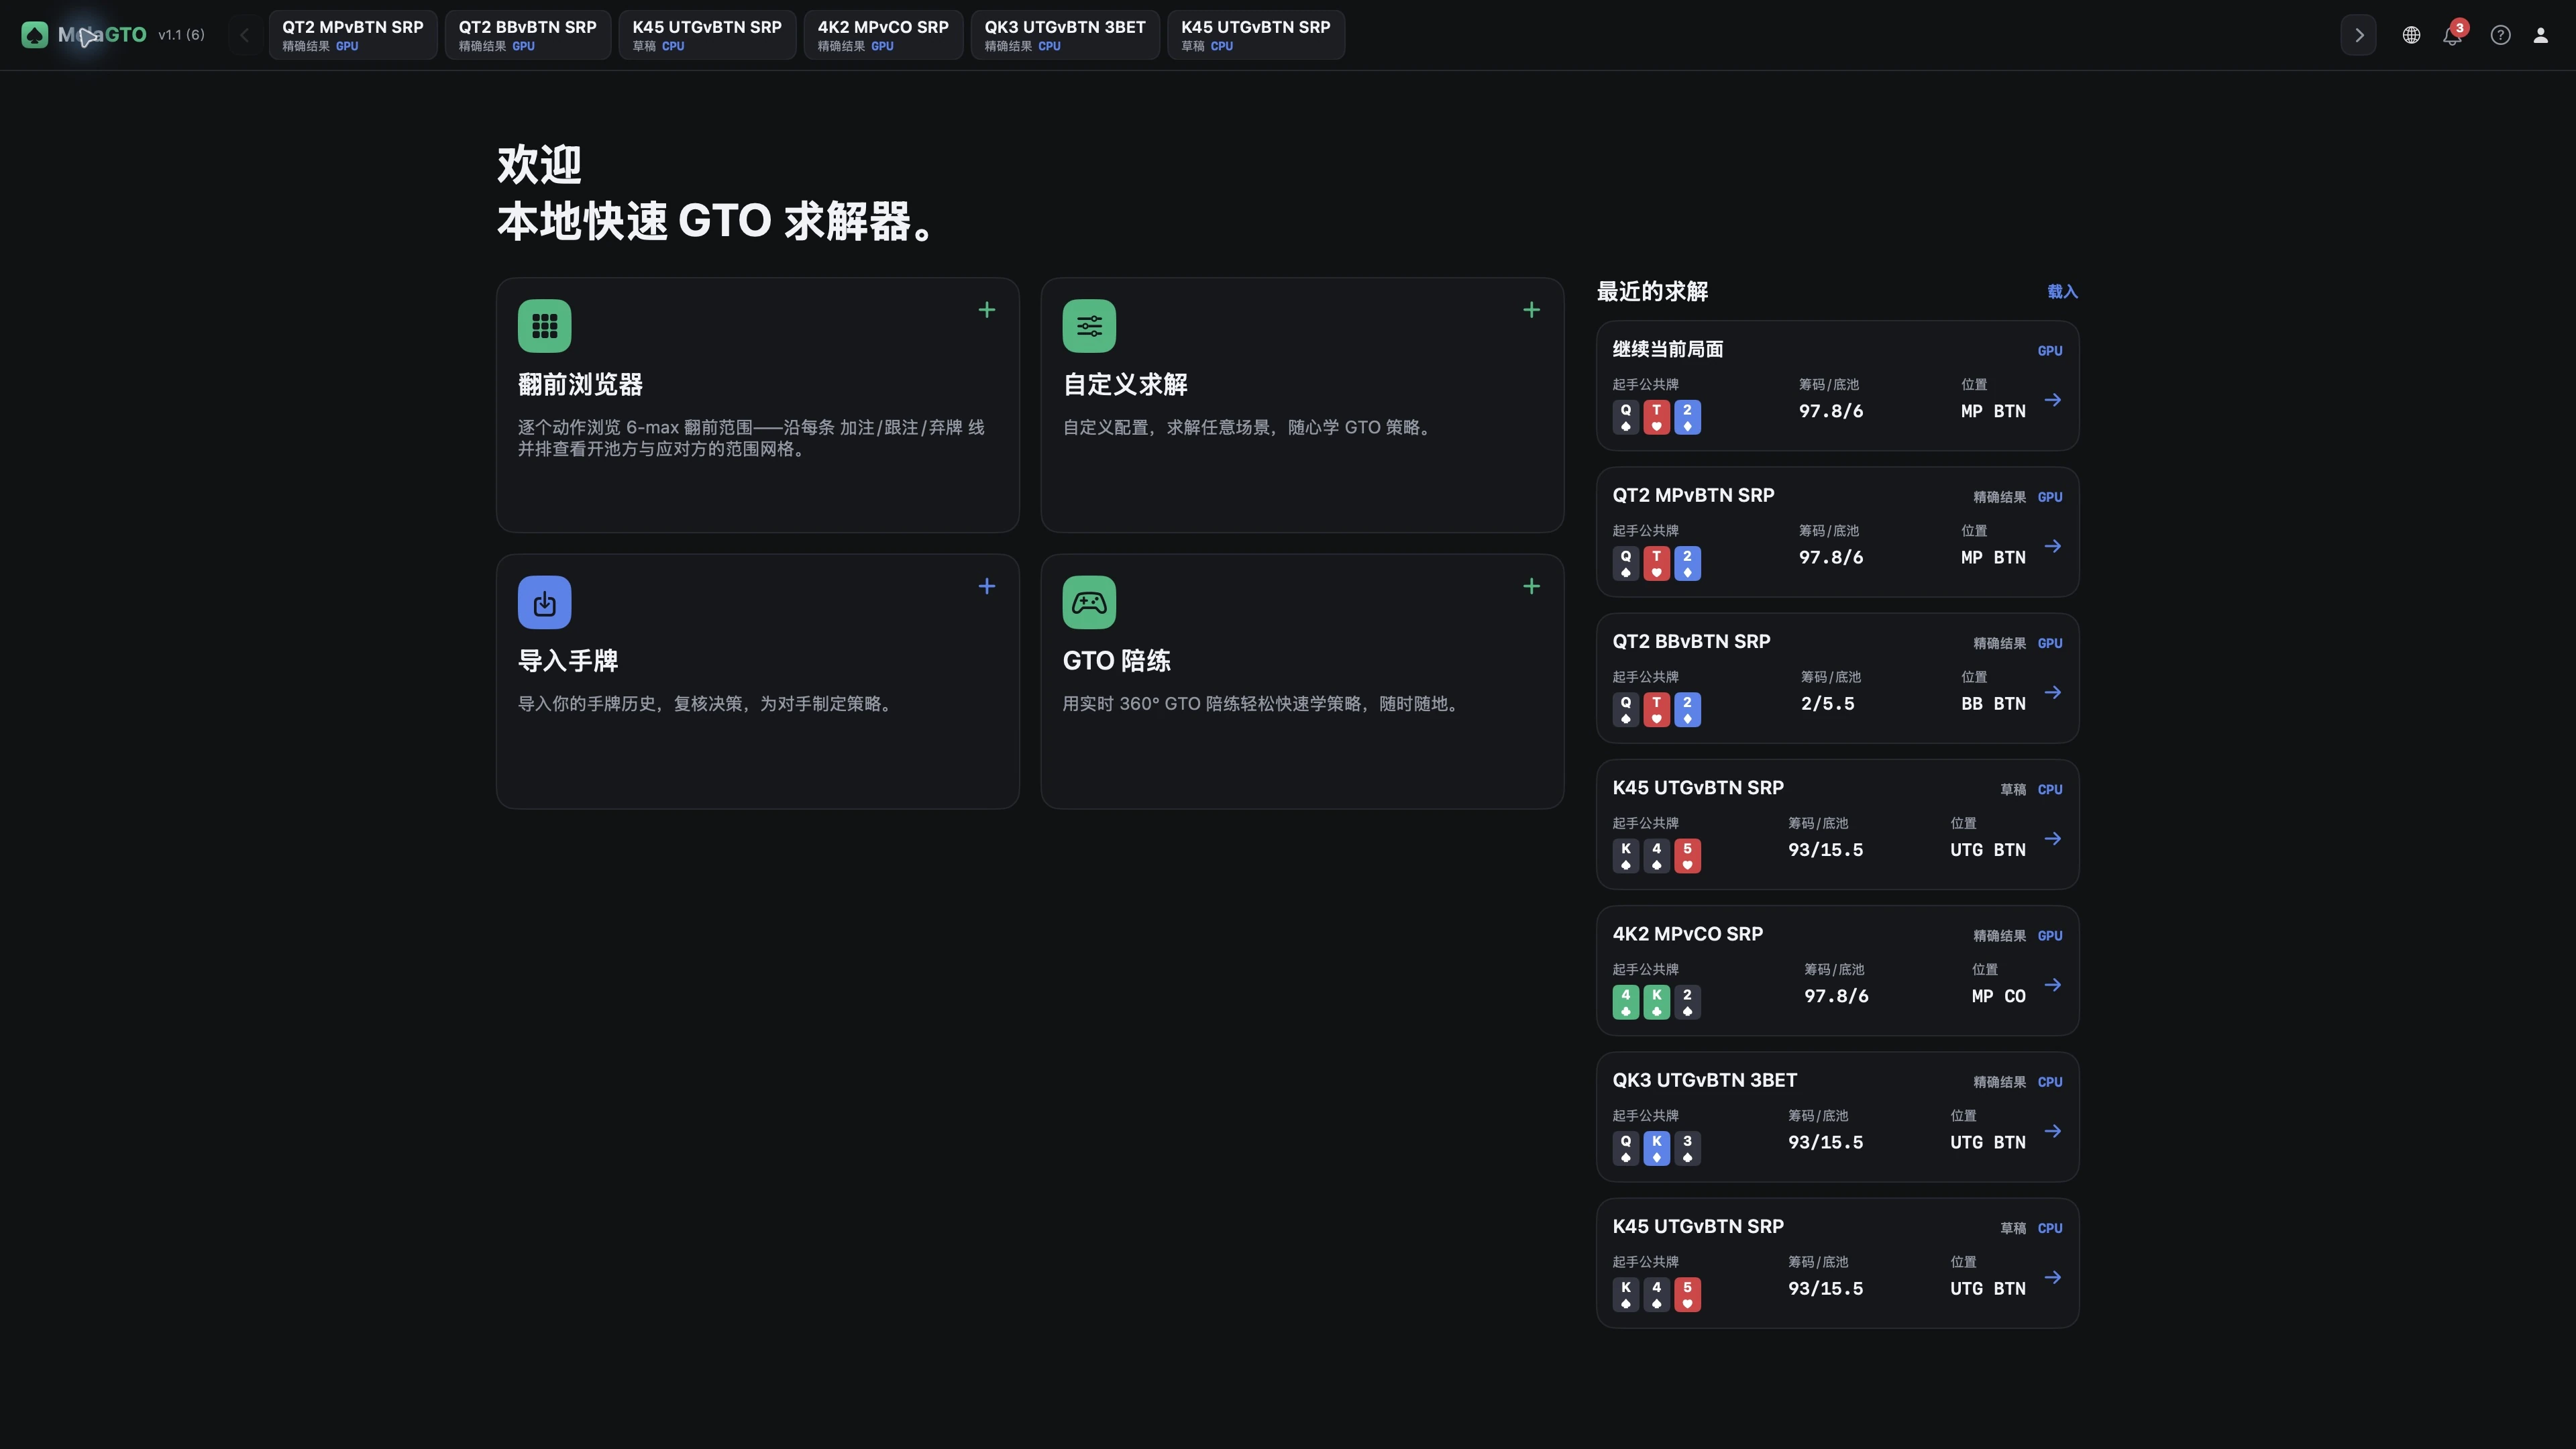
Task: Open the notifications bell icon
Action: (x=2451, y=36)
